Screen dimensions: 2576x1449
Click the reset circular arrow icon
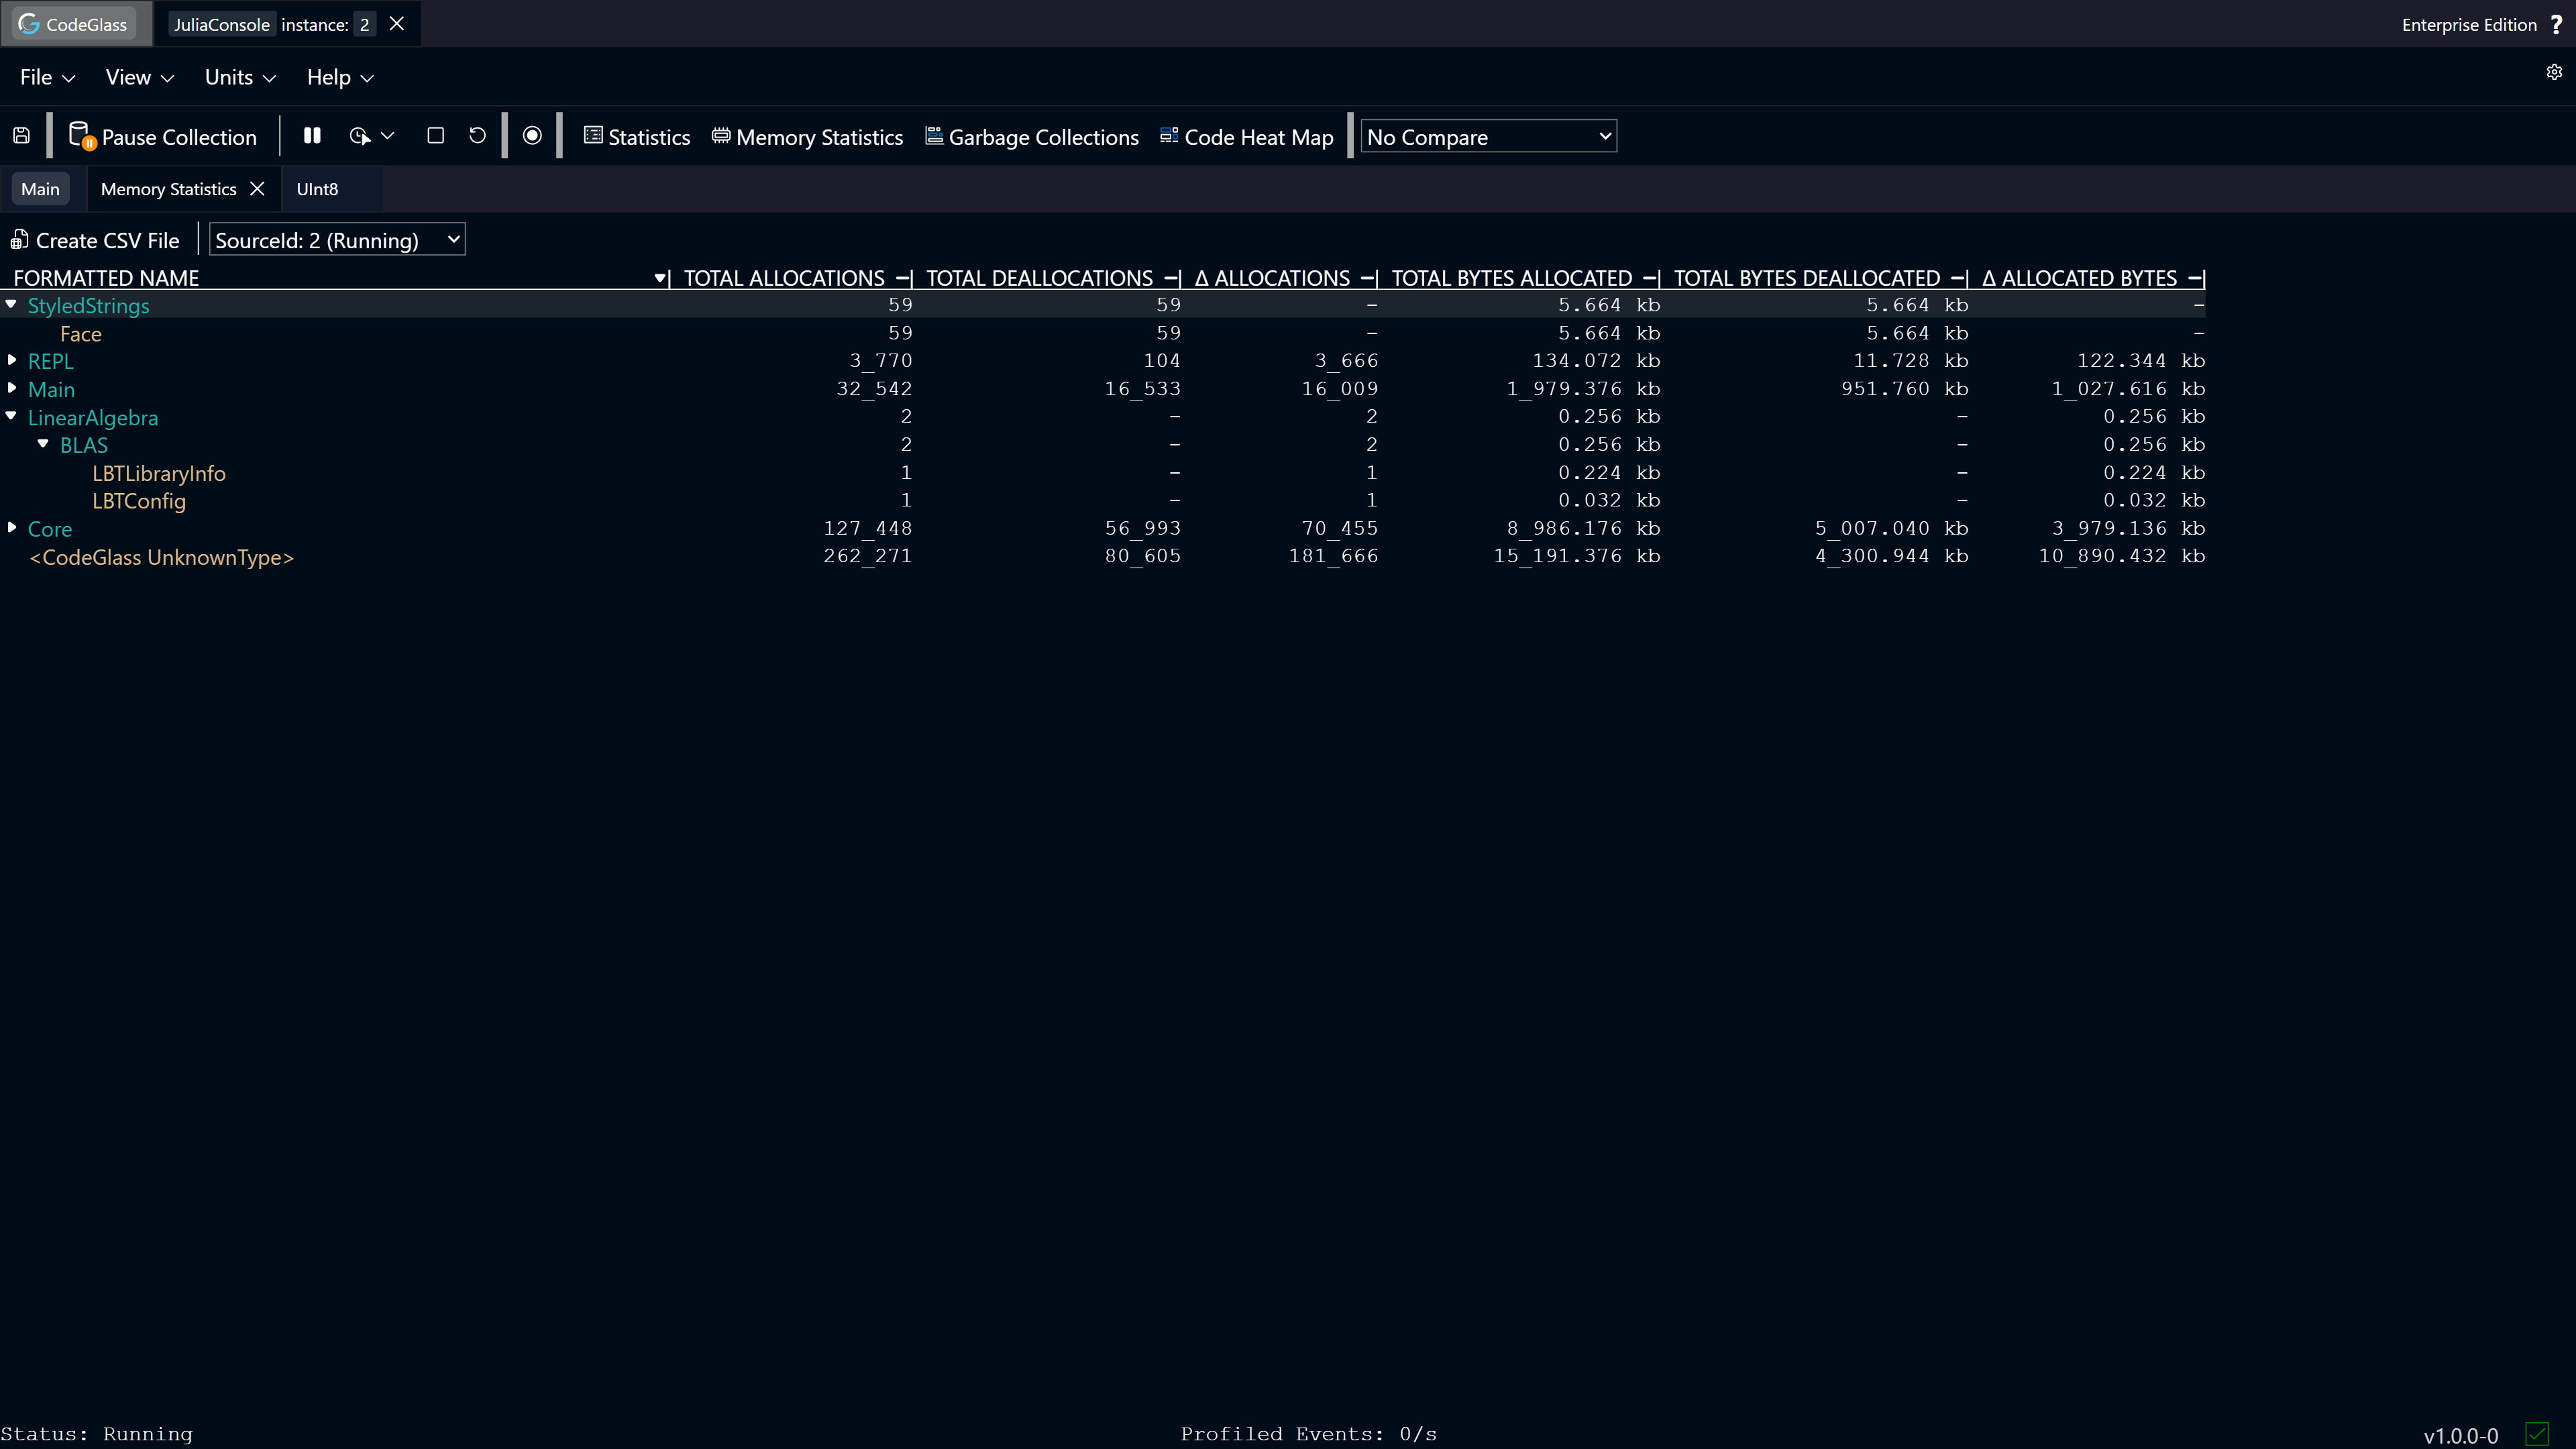click(x=477, y=135)
